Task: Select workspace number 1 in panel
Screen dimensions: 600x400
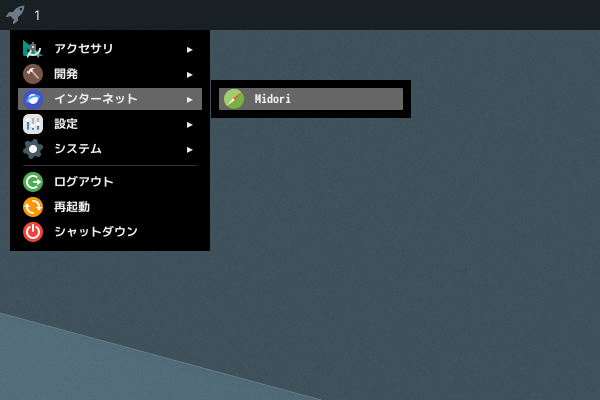Action: (37, 16)
